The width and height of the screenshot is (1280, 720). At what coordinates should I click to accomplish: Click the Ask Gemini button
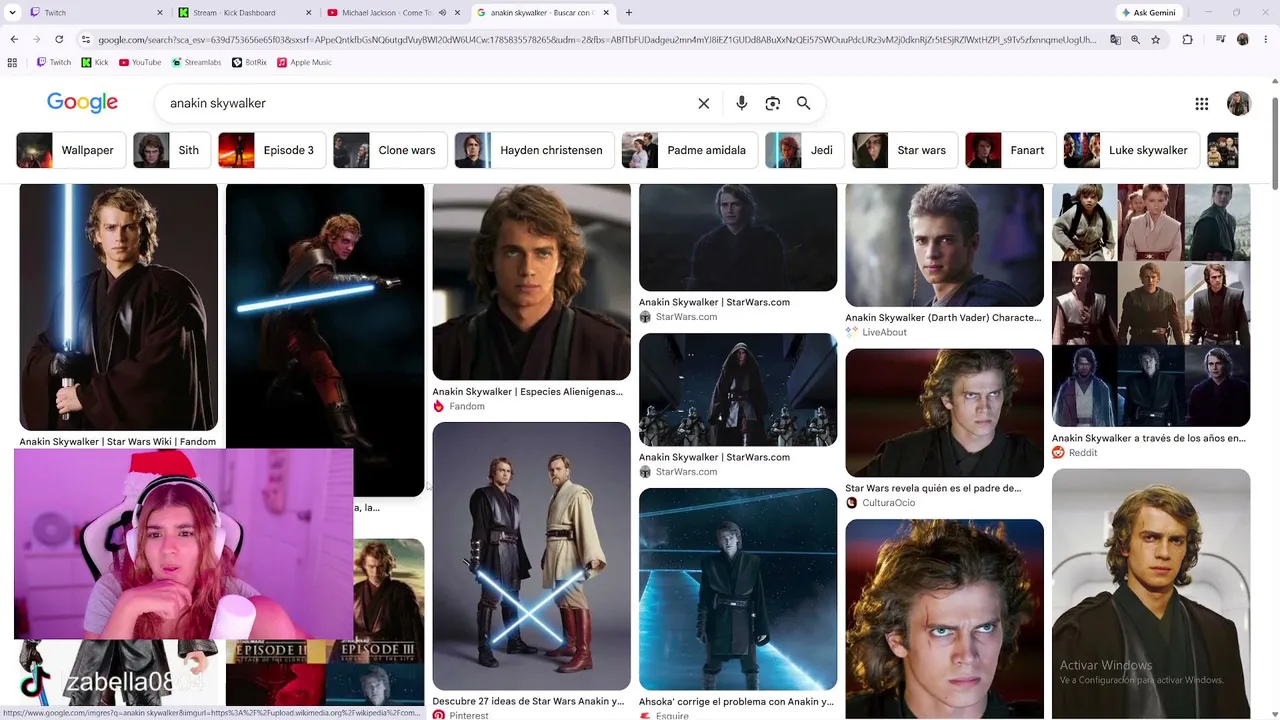(x=1149, y=13)
